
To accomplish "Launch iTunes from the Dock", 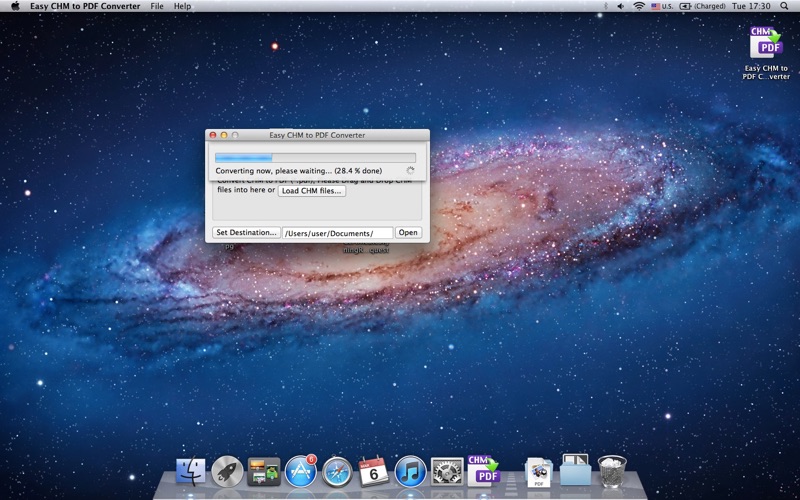I will click(410, 471).
